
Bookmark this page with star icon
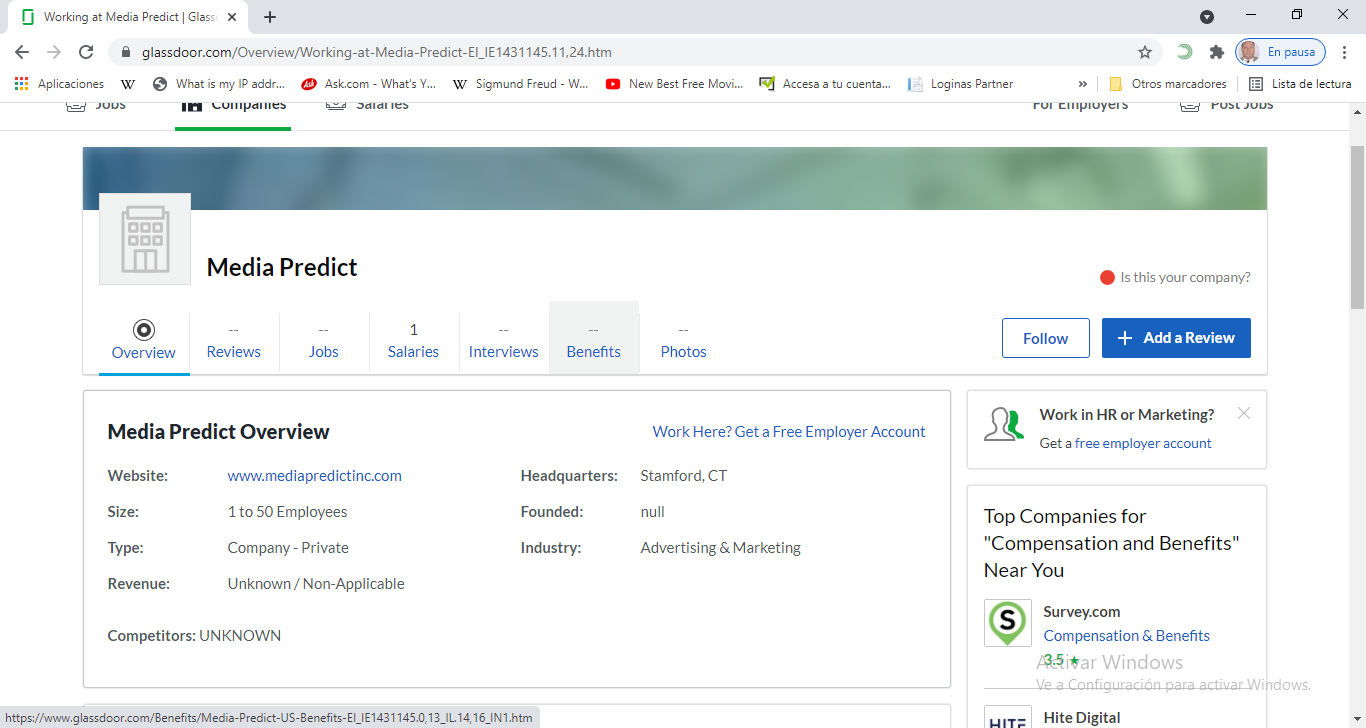click(1145, 52)
